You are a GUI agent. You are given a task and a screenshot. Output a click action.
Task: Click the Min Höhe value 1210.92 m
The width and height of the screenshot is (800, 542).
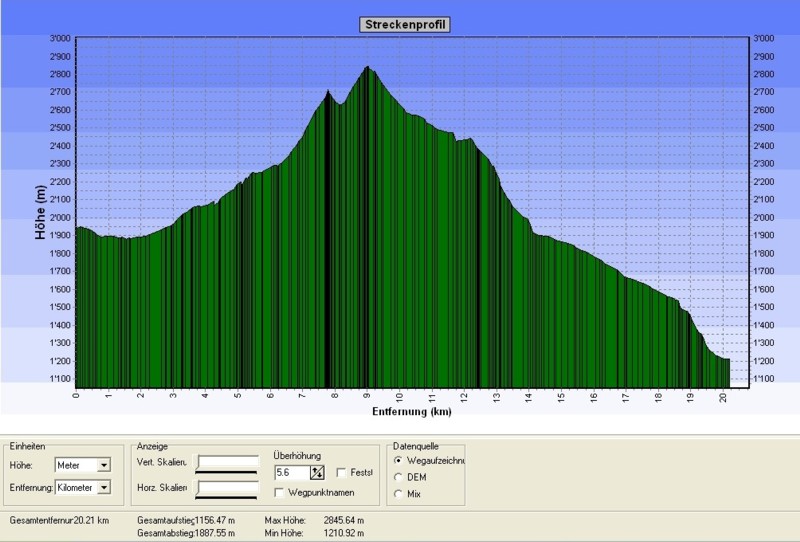[x=344, y=534]
